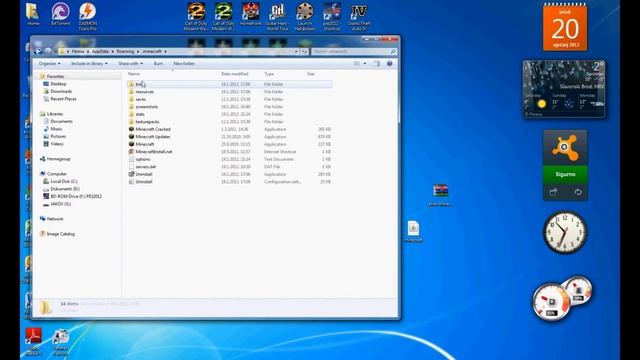Click the Avast gadget icon
The image size is (640, 360).
tap(565, 148)
